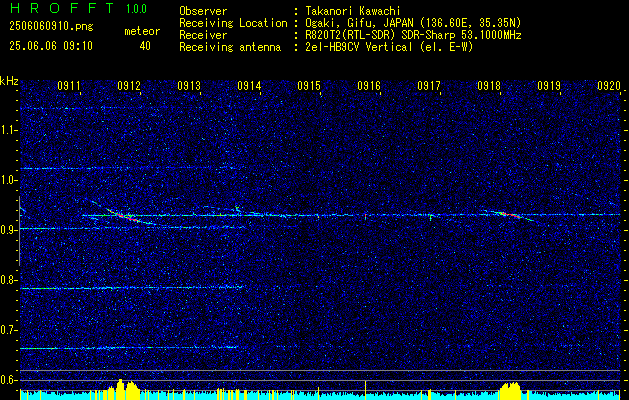Click the 0.9 frequency axis label
Image resolution: width=629 pixels, height=400 pixels.
9,230
